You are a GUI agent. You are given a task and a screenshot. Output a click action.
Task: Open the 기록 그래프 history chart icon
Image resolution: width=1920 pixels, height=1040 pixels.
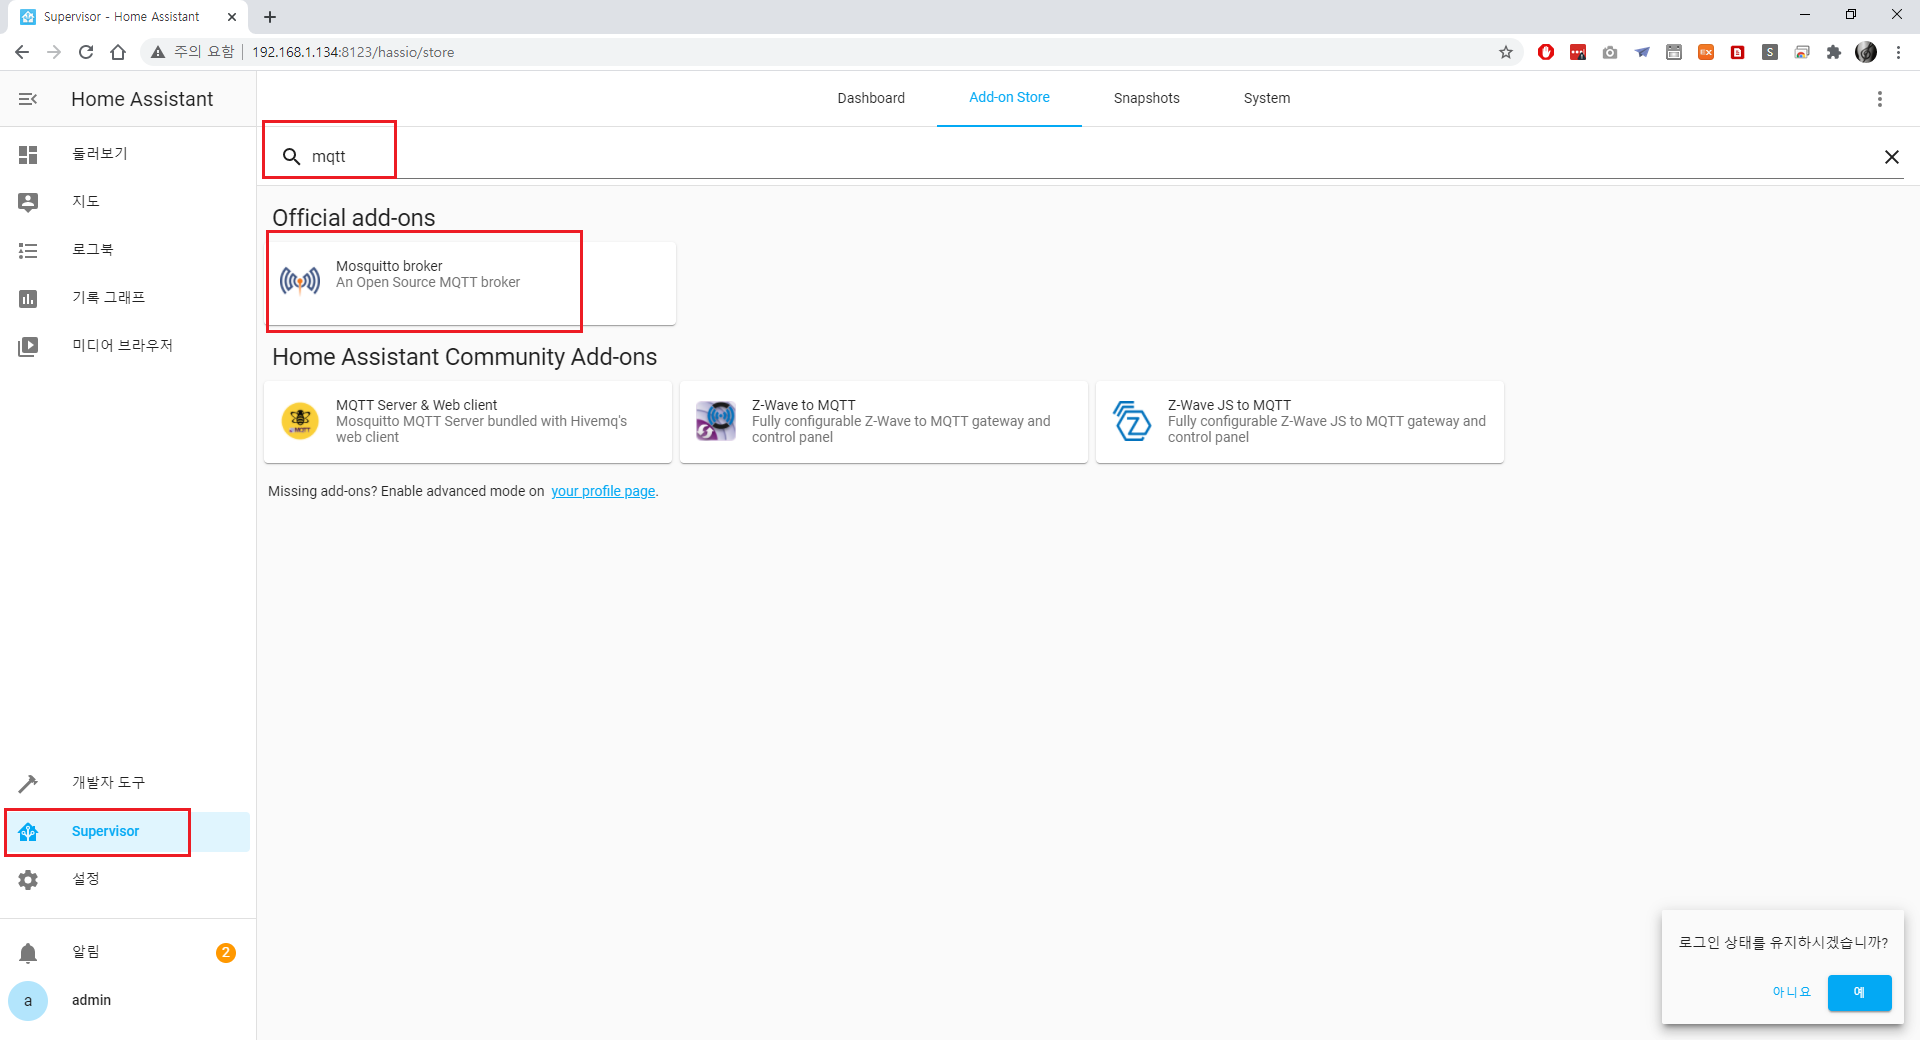(x=28, y=298)
